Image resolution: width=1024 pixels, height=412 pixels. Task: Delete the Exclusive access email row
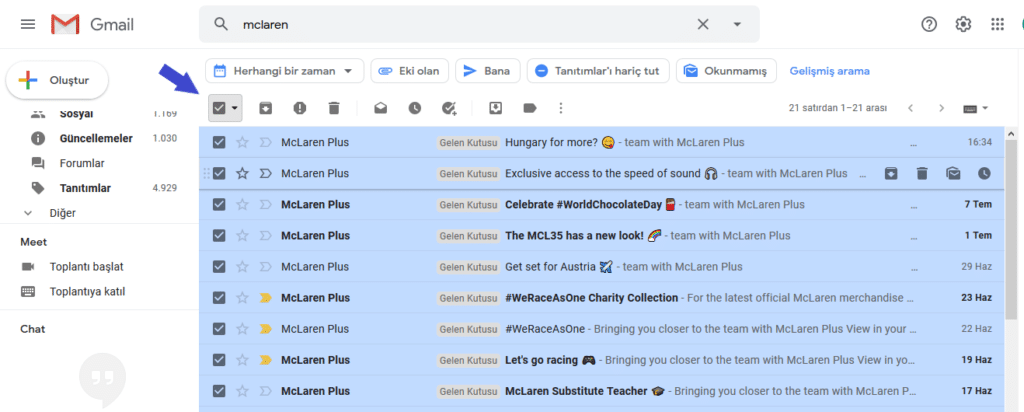921,174
